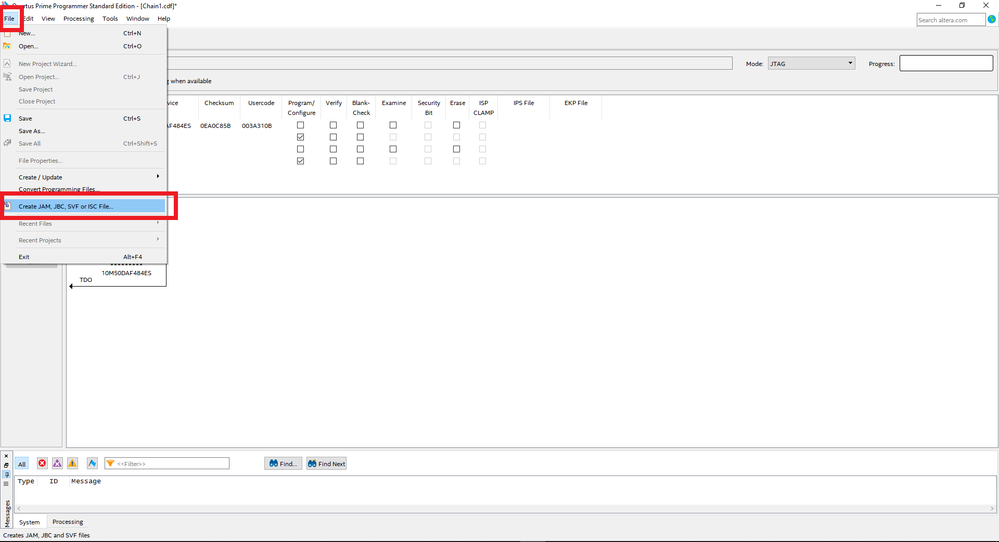Click the Checksum column header
This screenshot has height=542, width=999.
coord(219,103)
